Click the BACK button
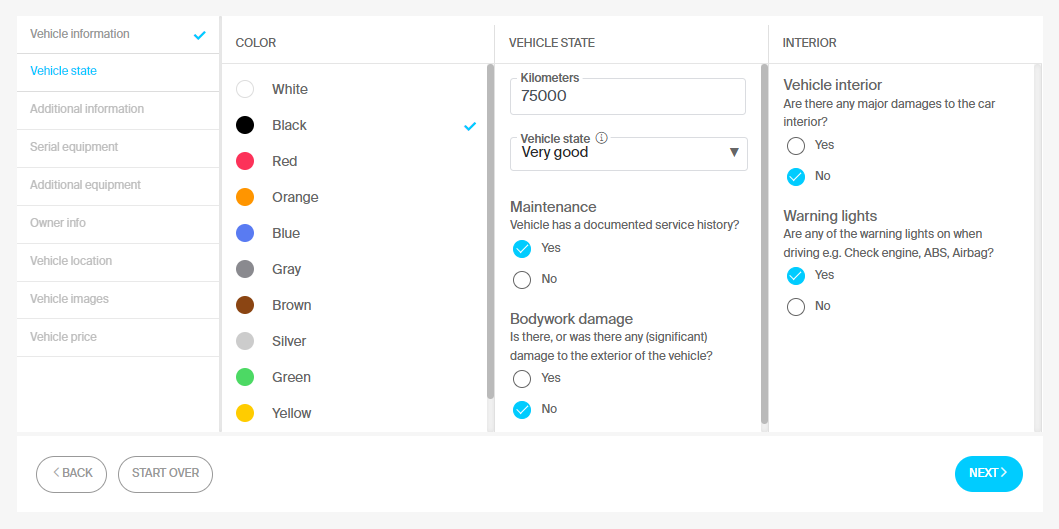 pos(72,474)
